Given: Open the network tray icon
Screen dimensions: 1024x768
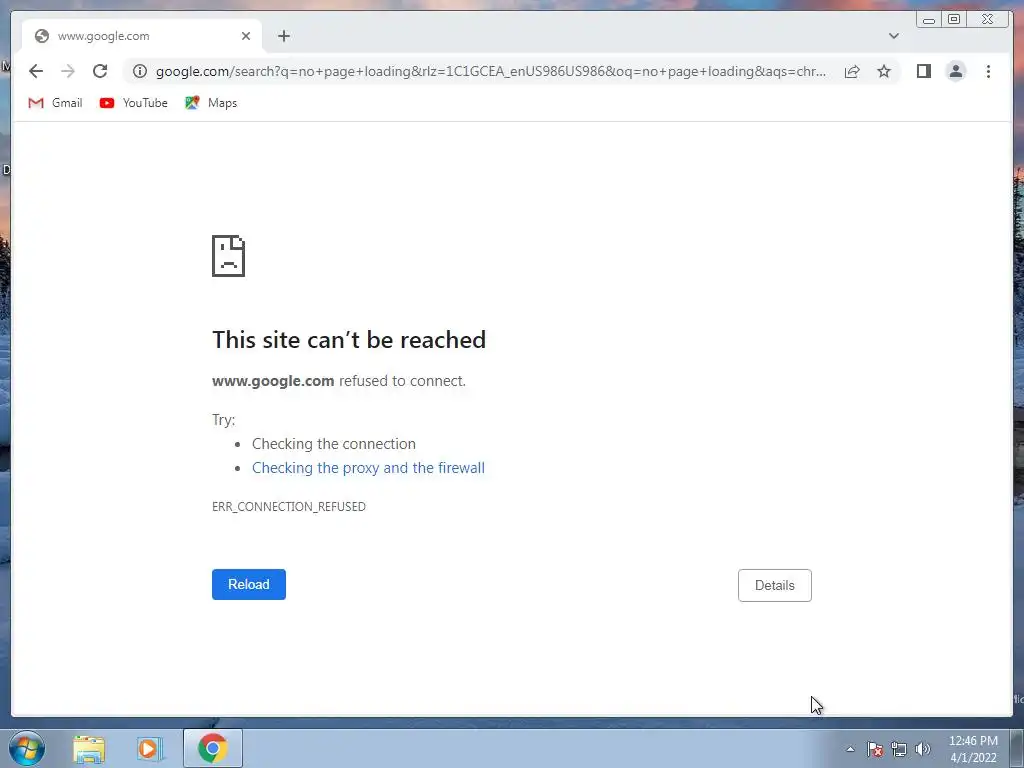Looking at the screenshot, I should click(x=899, y=749).
